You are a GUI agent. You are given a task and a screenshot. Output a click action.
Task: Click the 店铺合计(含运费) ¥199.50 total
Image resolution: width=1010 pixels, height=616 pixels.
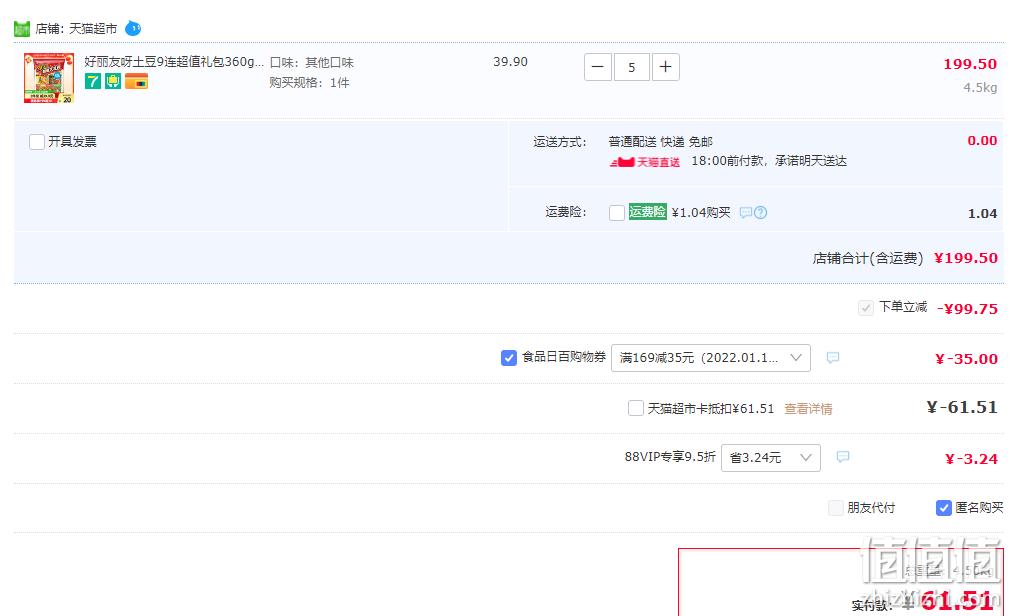[x=905, y=258]
